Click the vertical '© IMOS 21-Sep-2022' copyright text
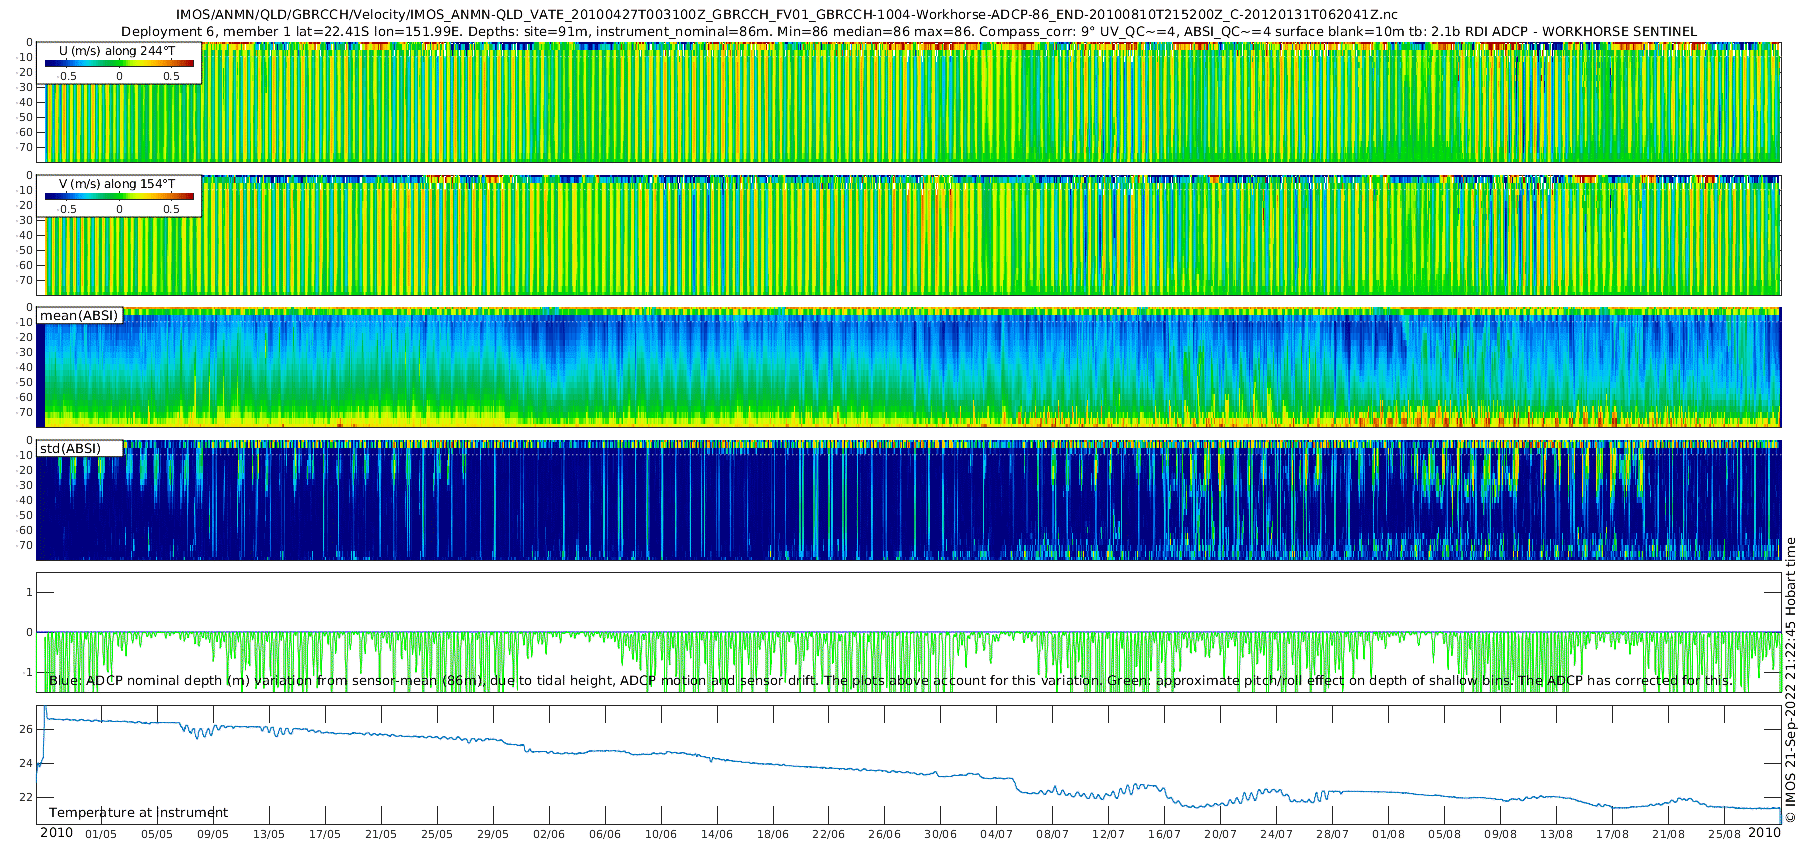This screenshot has height=850, width=1800. click(x=1790, y=680)
